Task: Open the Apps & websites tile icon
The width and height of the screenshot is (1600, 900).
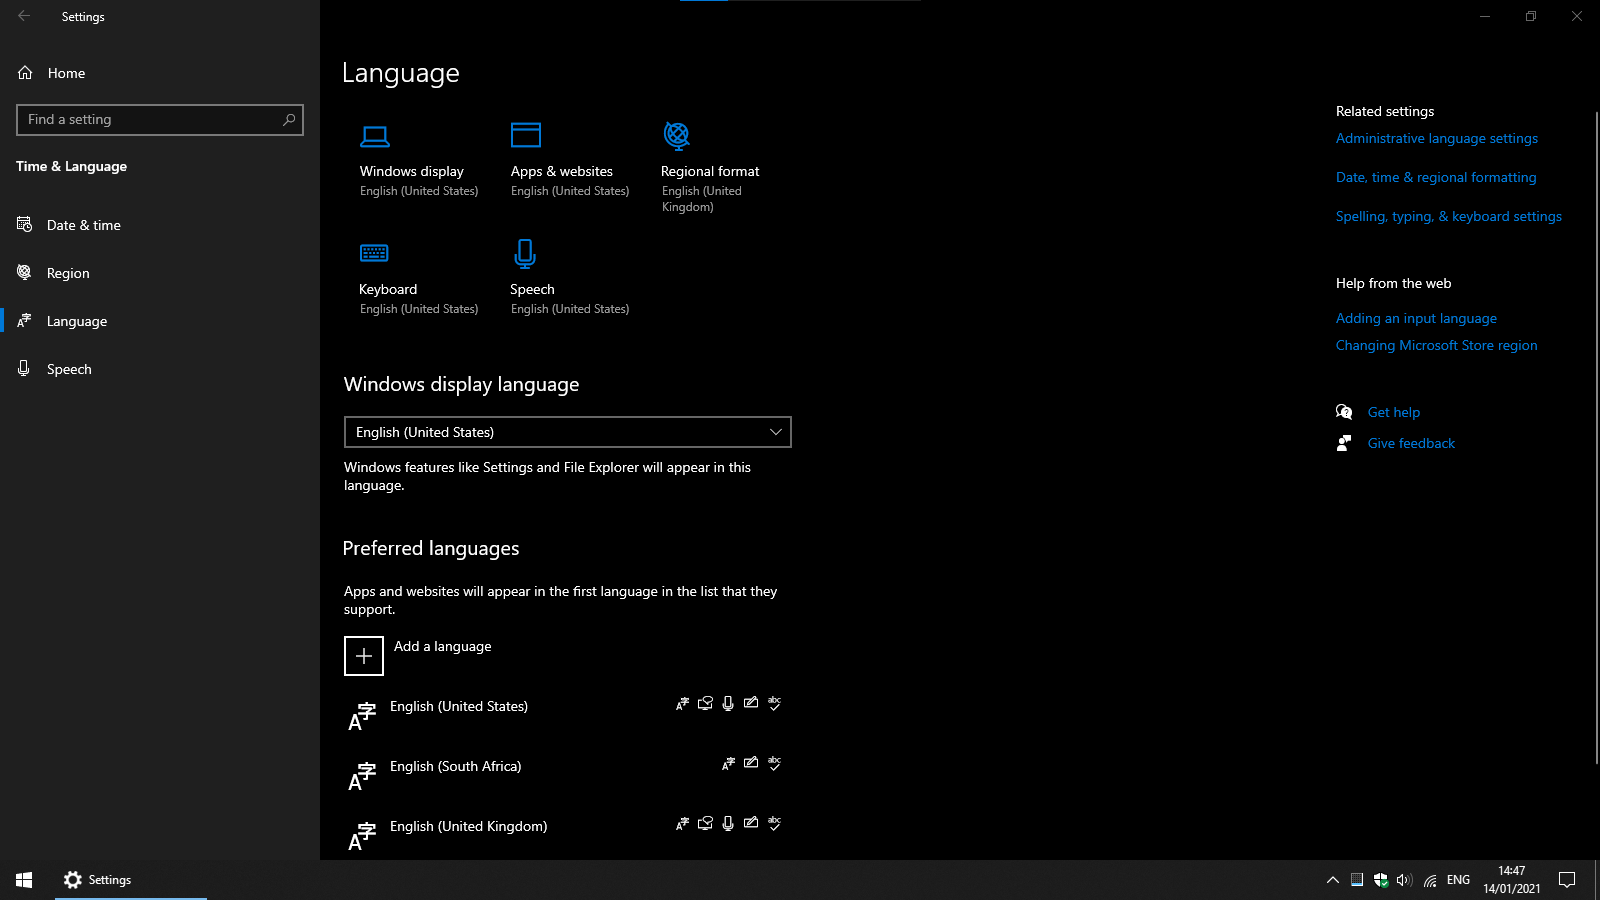Action: pyautogui.click(x=526, y=135)
